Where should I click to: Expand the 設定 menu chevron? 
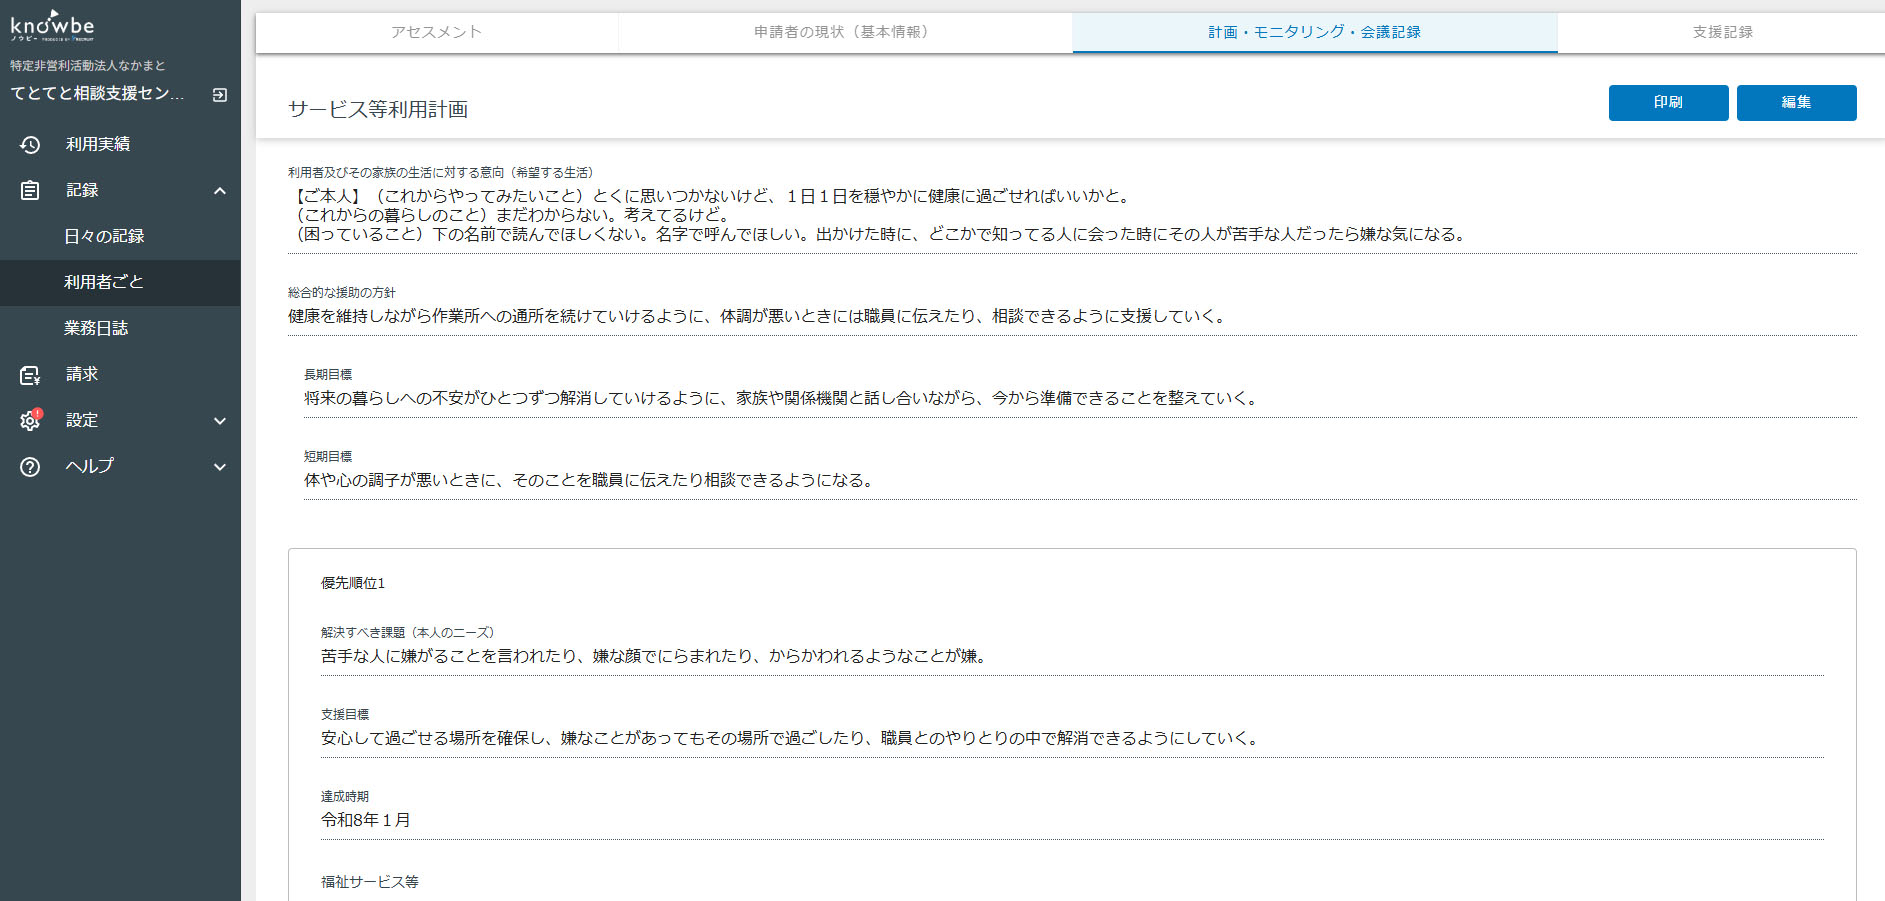(220, 421)
